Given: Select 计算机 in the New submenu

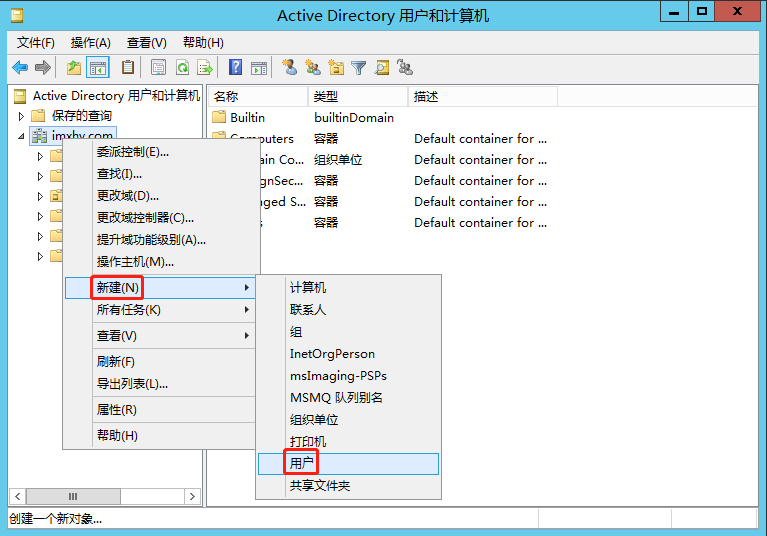Looking at the screenshot, I should click(348, 288).
